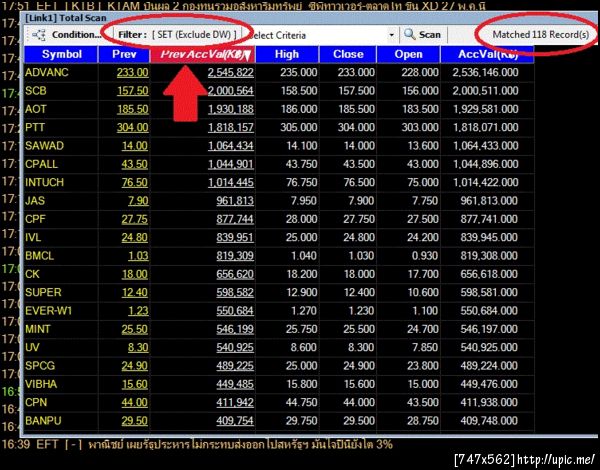Select the MINT symbol
This screenshot has width=600, height=470.
coord(38,329)
